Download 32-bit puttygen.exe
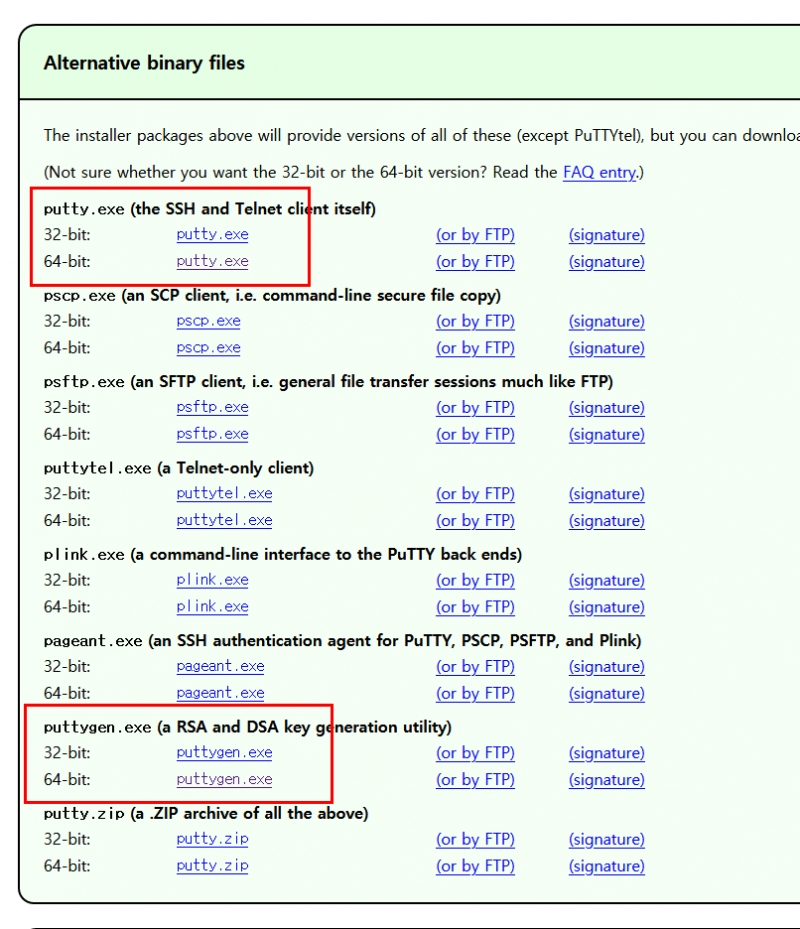This screenshot has width=800, height=929. click(224, 753)
